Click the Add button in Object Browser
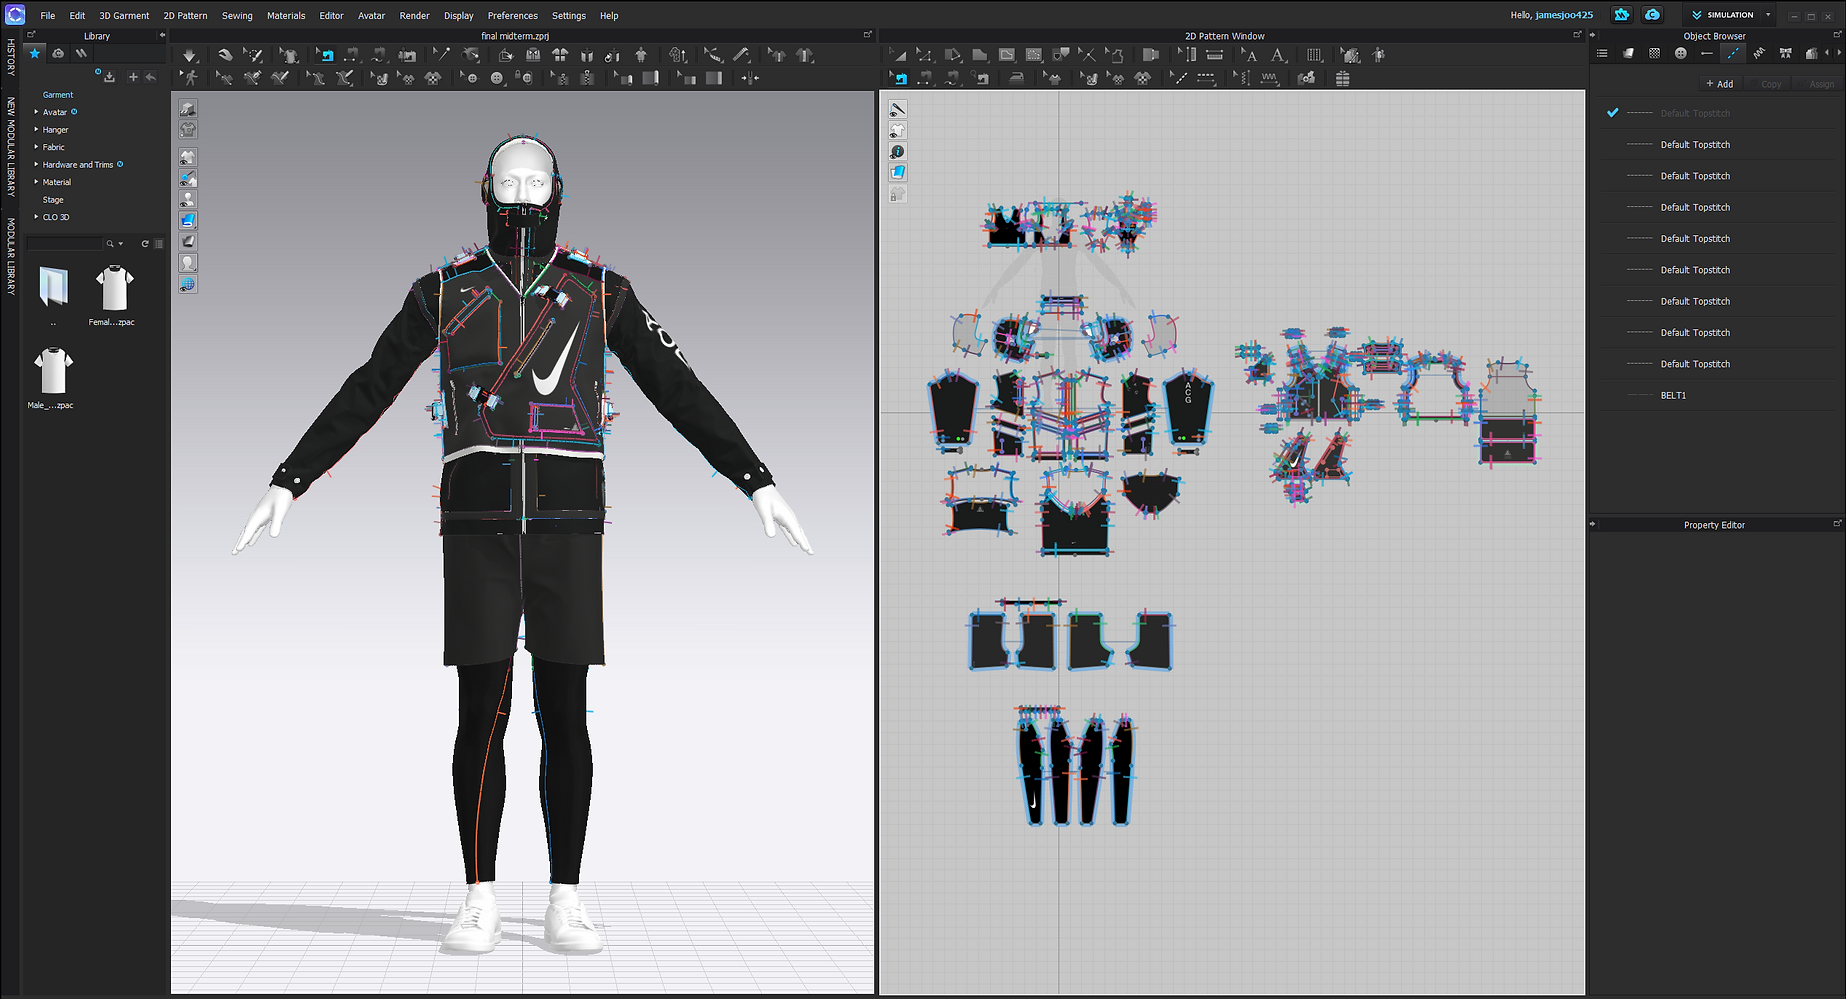Image resolution: width=1846 pixels, height=999 pixels. [1720, 84]
